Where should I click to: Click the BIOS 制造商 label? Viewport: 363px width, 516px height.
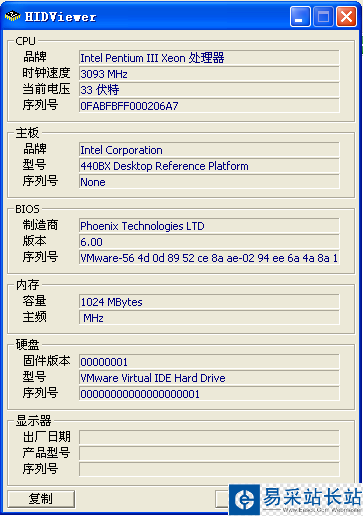pyautogui.click(x=40, y=225)
